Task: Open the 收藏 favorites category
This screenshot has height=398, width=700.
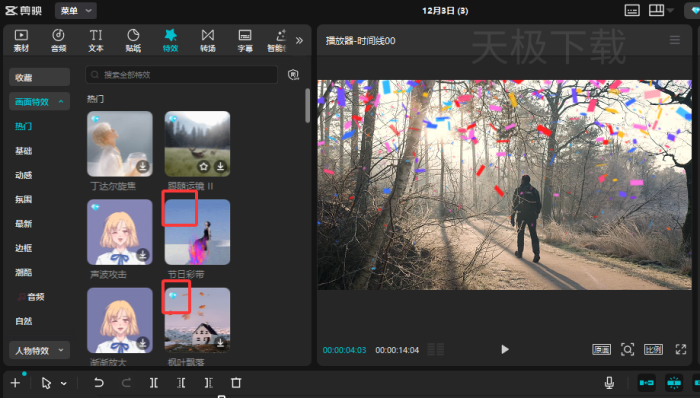Action: click(x=39, y=77)
